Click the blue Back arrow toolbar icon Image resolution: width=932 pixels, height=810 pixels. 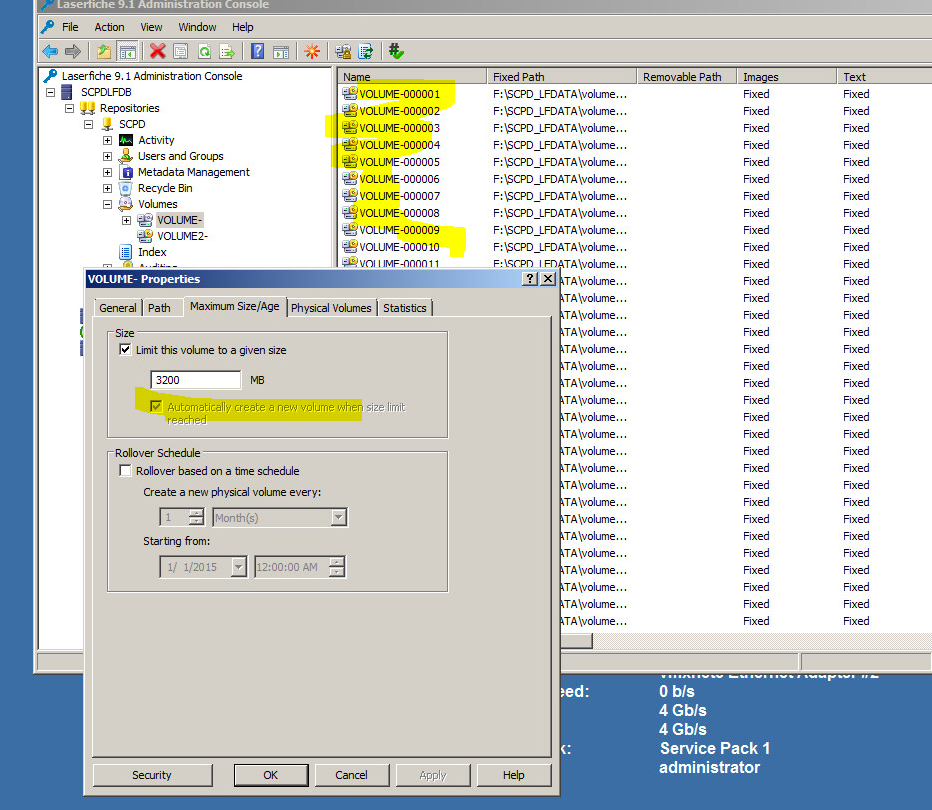coord(50,52)
